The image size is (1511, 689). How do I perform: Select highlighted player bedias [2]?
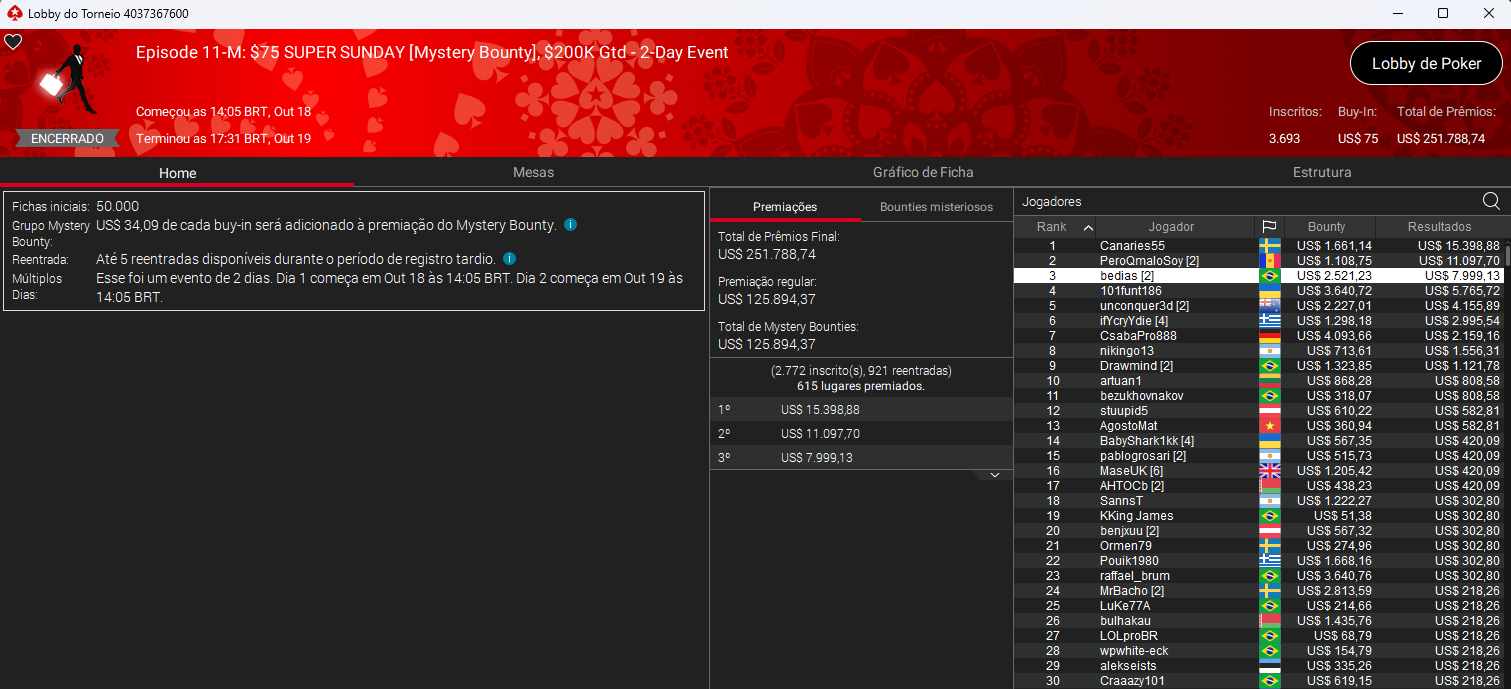click(1260, 276)
